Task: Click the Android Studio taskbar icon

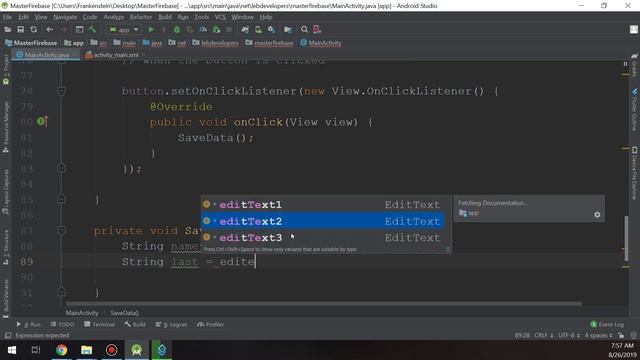Action: click(x=137, y=350)
